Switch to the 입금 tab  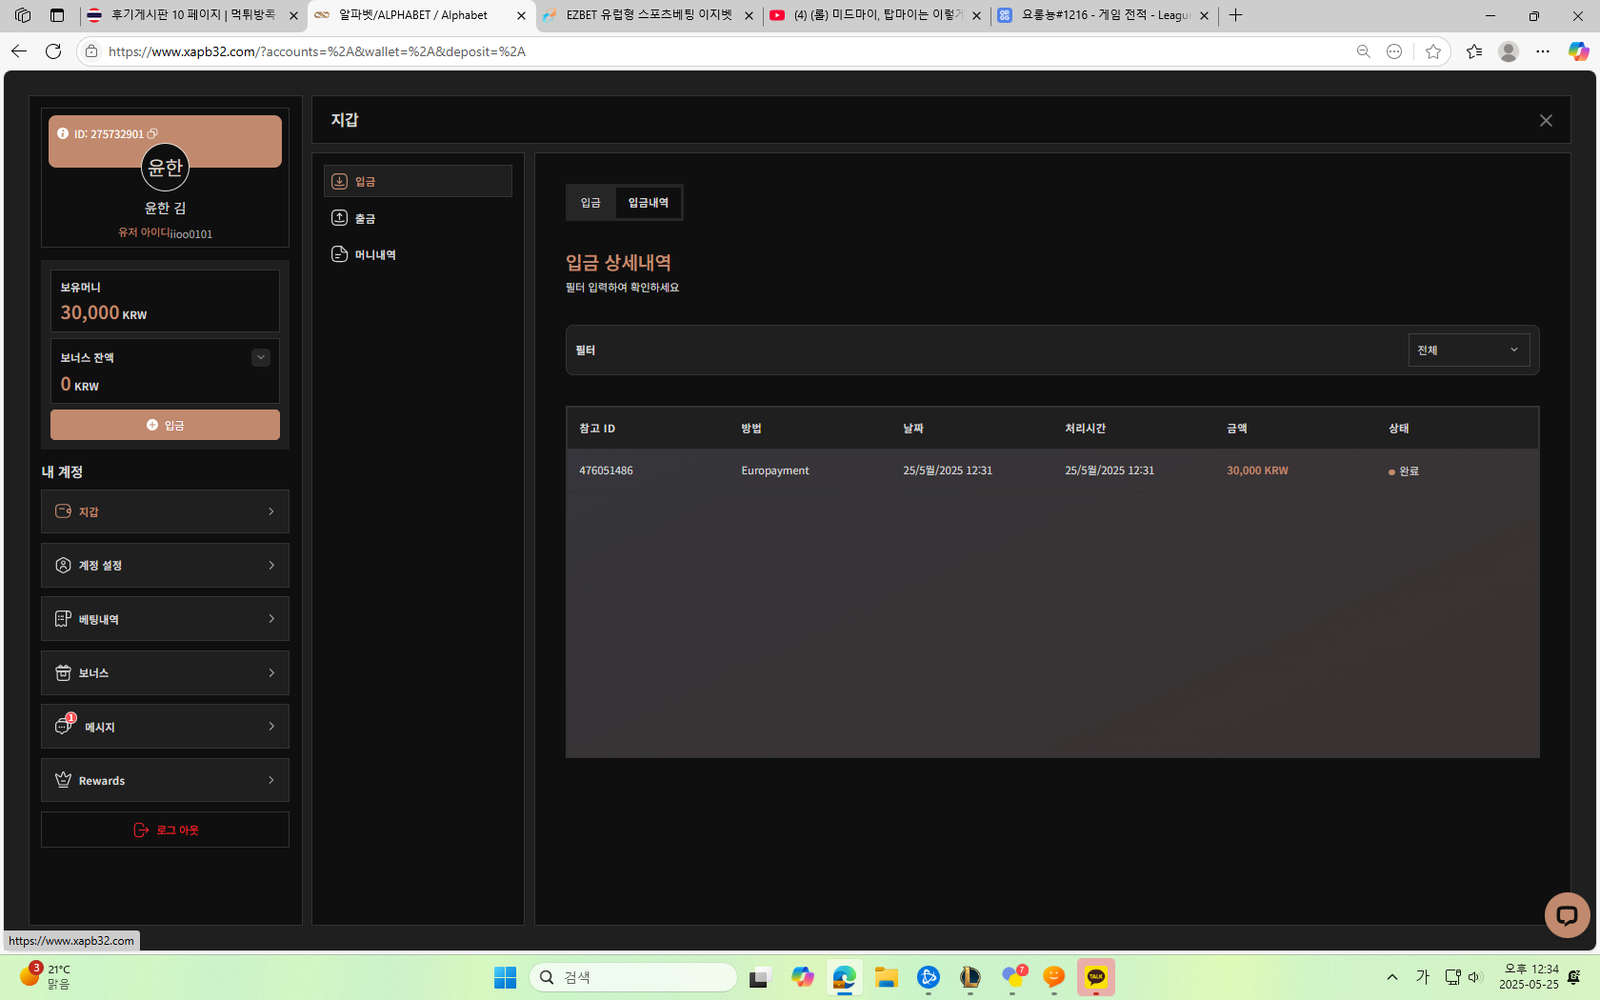tap(591, 203)
